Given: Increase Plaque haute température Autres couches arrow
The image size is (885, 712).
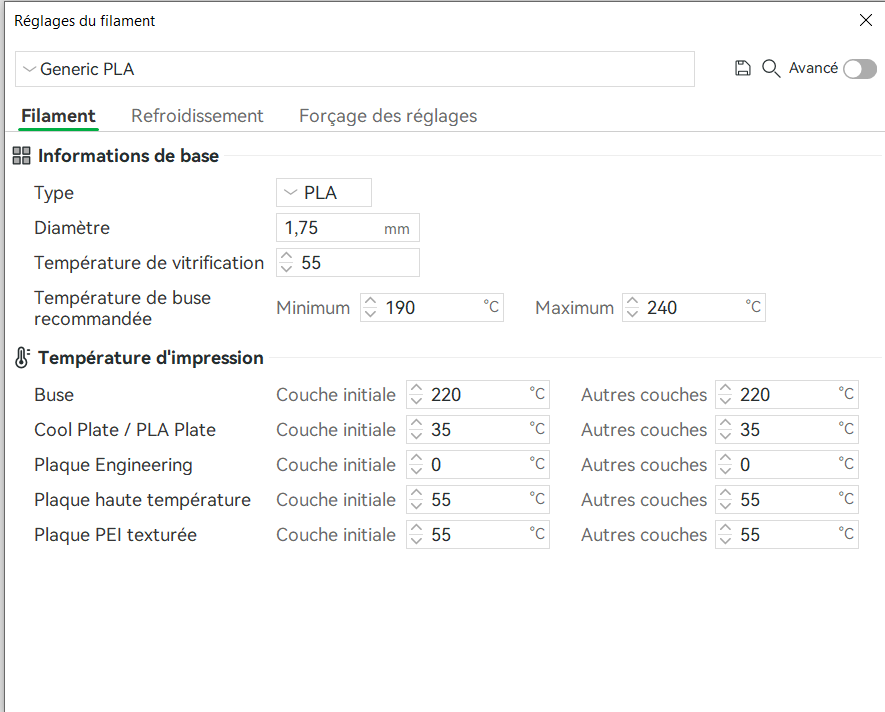Looking at the screenshot, I should (725, 493).
